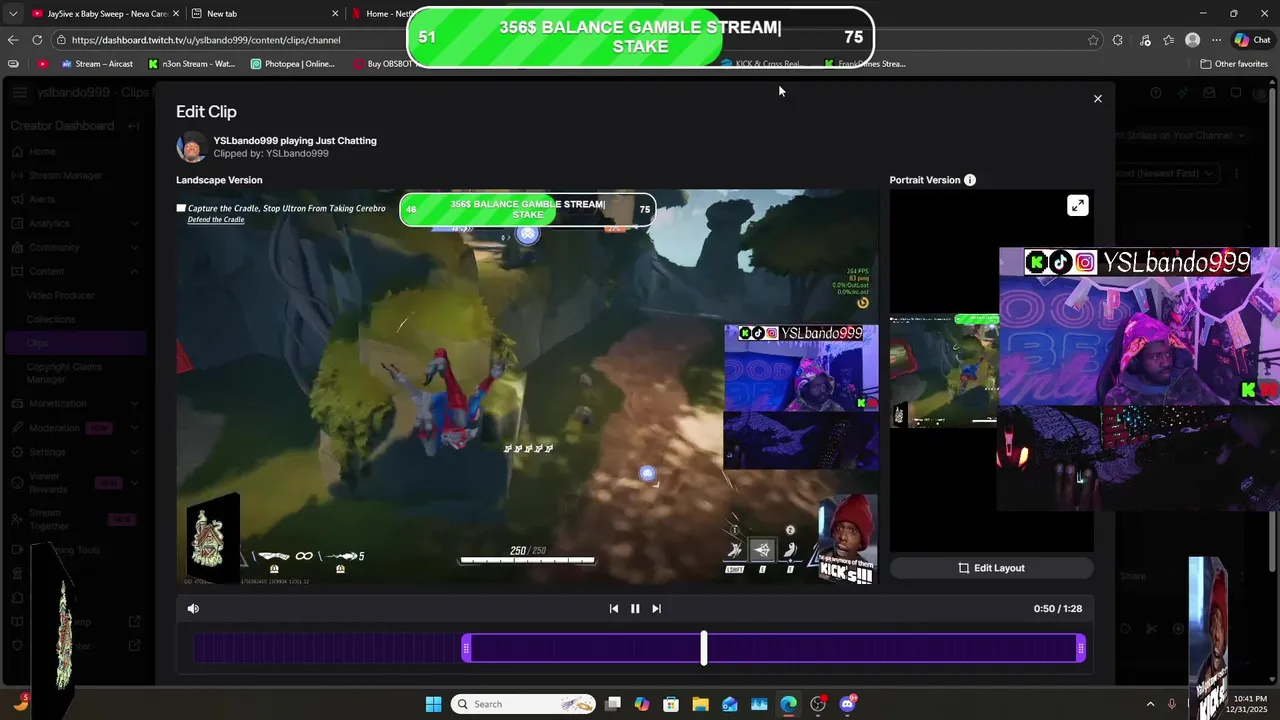Open the Portrait Version info tooltip icon

click(x=970, y=180)
